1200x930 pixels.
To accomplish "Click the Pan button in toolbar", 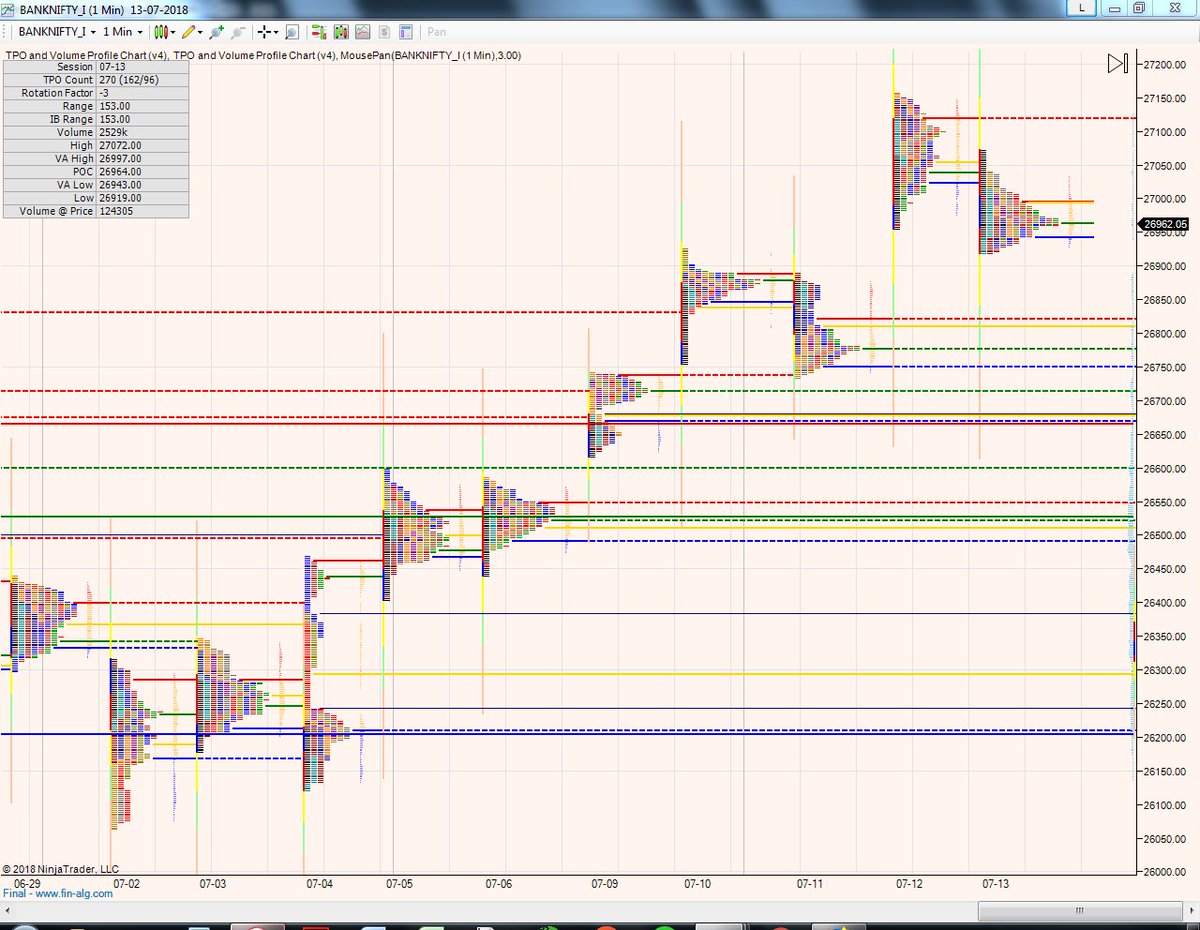I will (437, 32).
